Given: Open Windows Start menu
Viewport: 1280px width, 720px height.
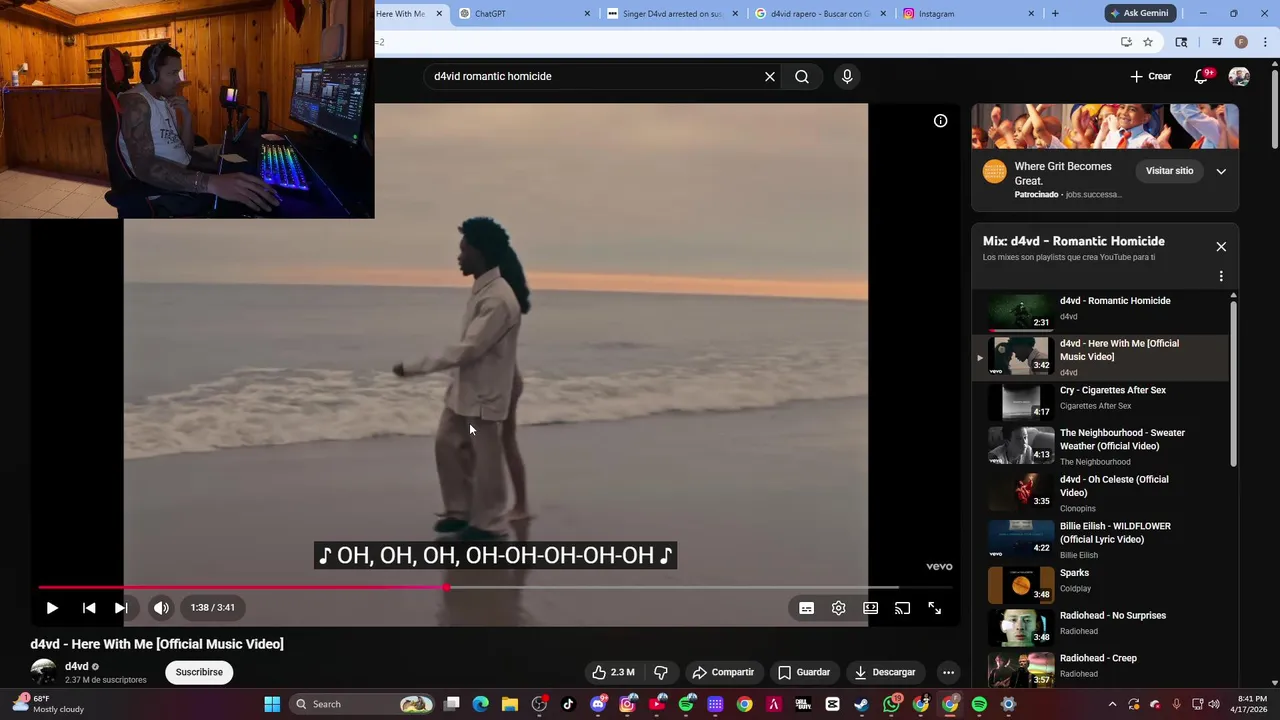Looking at the screenshot, I should [272, 704].
